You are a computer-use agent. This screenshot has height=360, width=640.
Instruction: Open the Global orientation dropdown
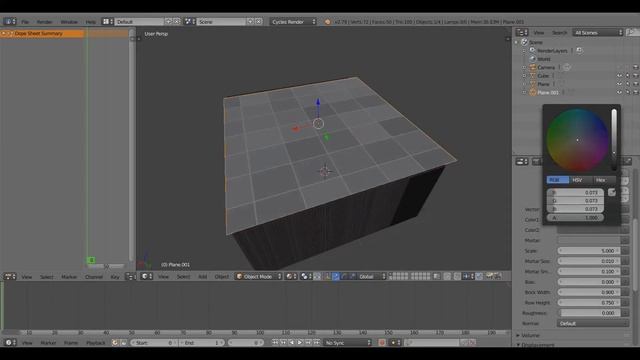371,276
